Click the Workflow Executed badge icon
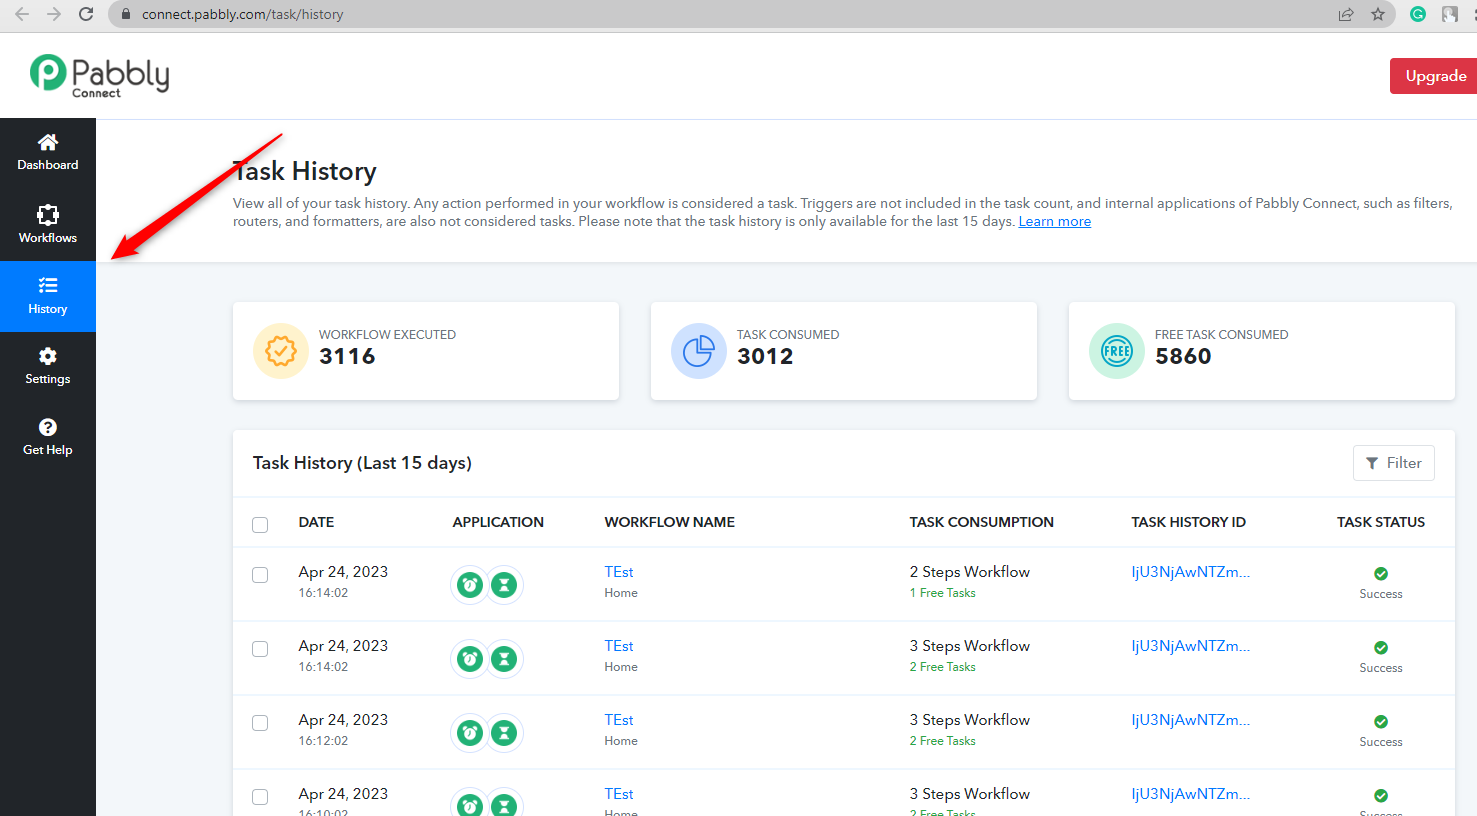Viewport: 1477px width, 816px height. tap(281, 351)
